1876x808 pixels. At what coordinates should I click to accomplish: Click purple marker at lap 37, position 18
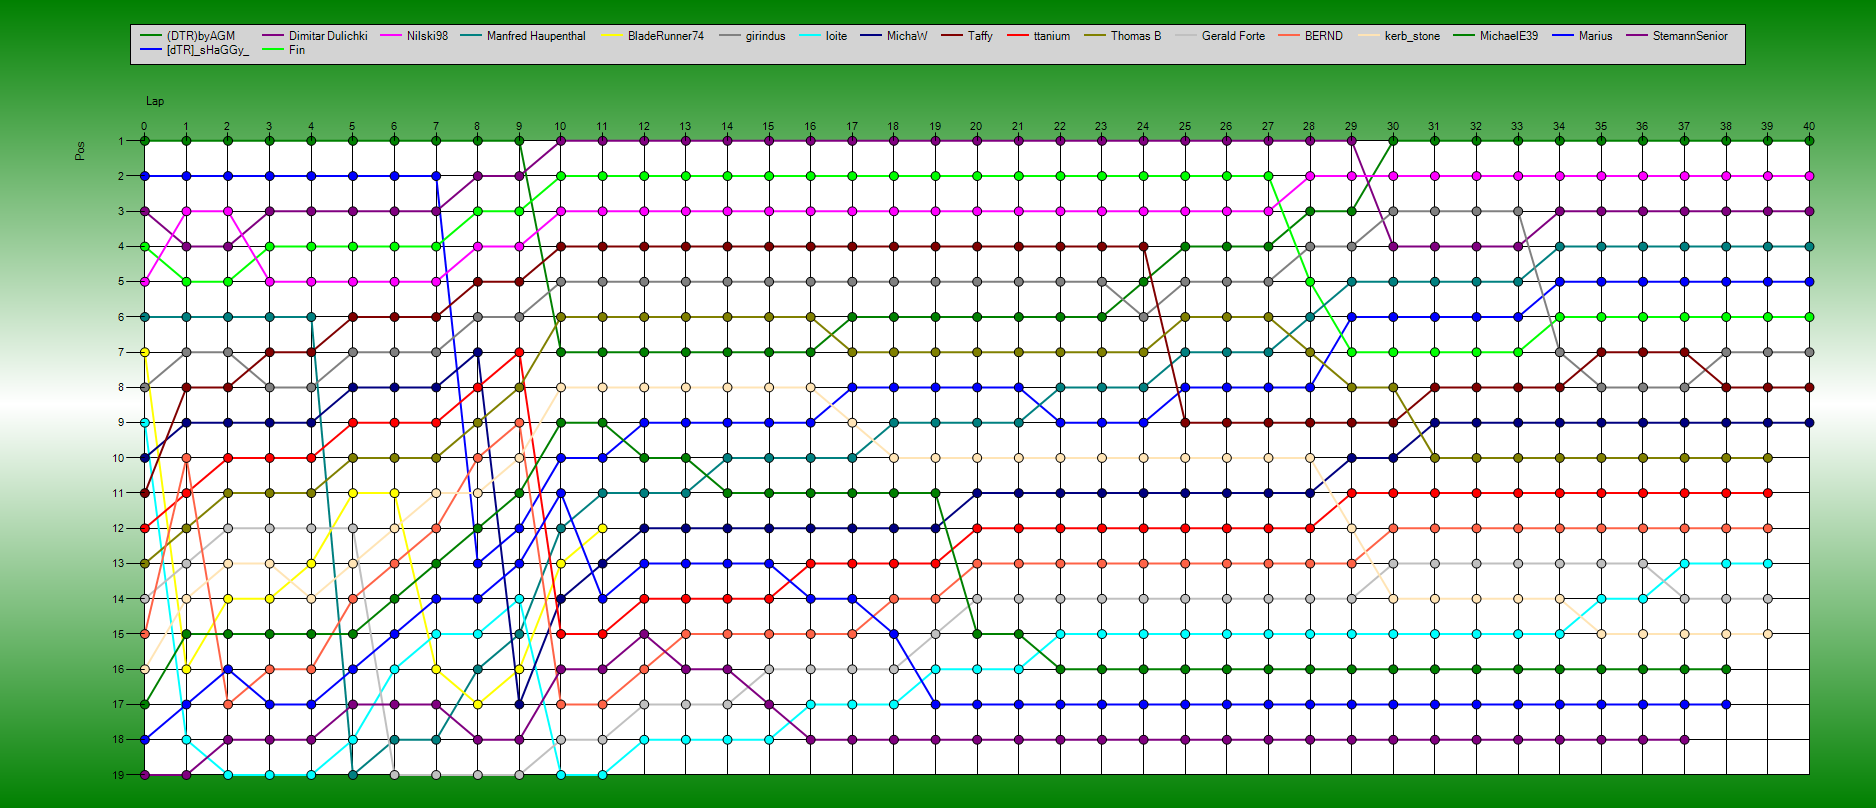pyautogui.click(x=1684, y=740)
